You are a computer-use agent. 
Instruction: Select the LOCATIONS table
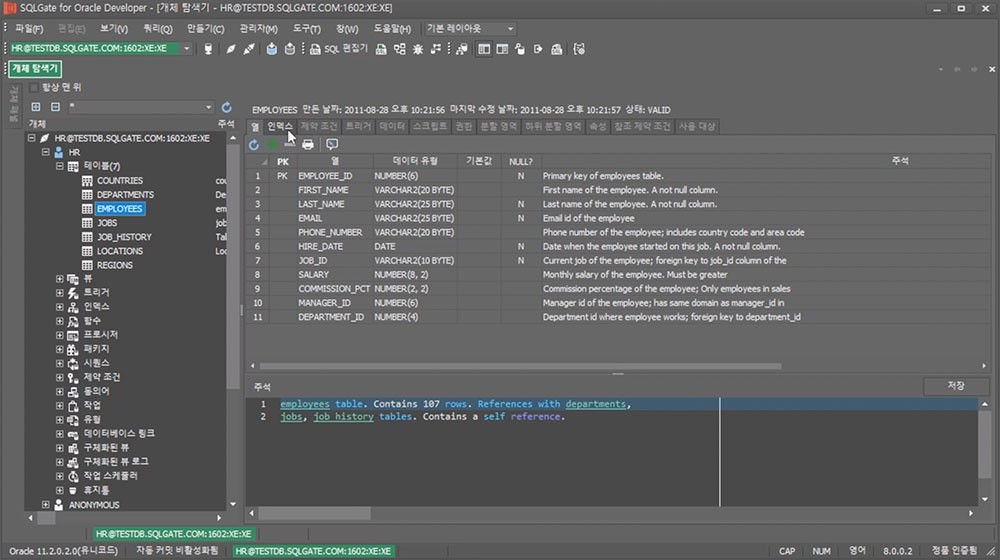tap(119, 251)
